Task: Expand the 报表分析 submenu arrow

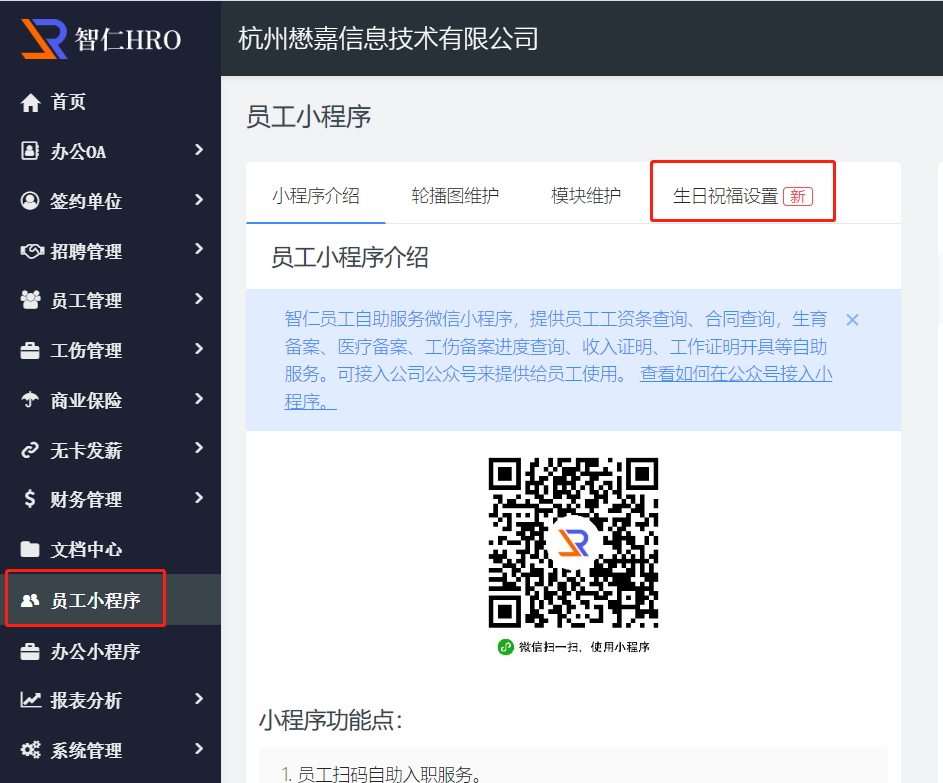Action: click(199, 699)
